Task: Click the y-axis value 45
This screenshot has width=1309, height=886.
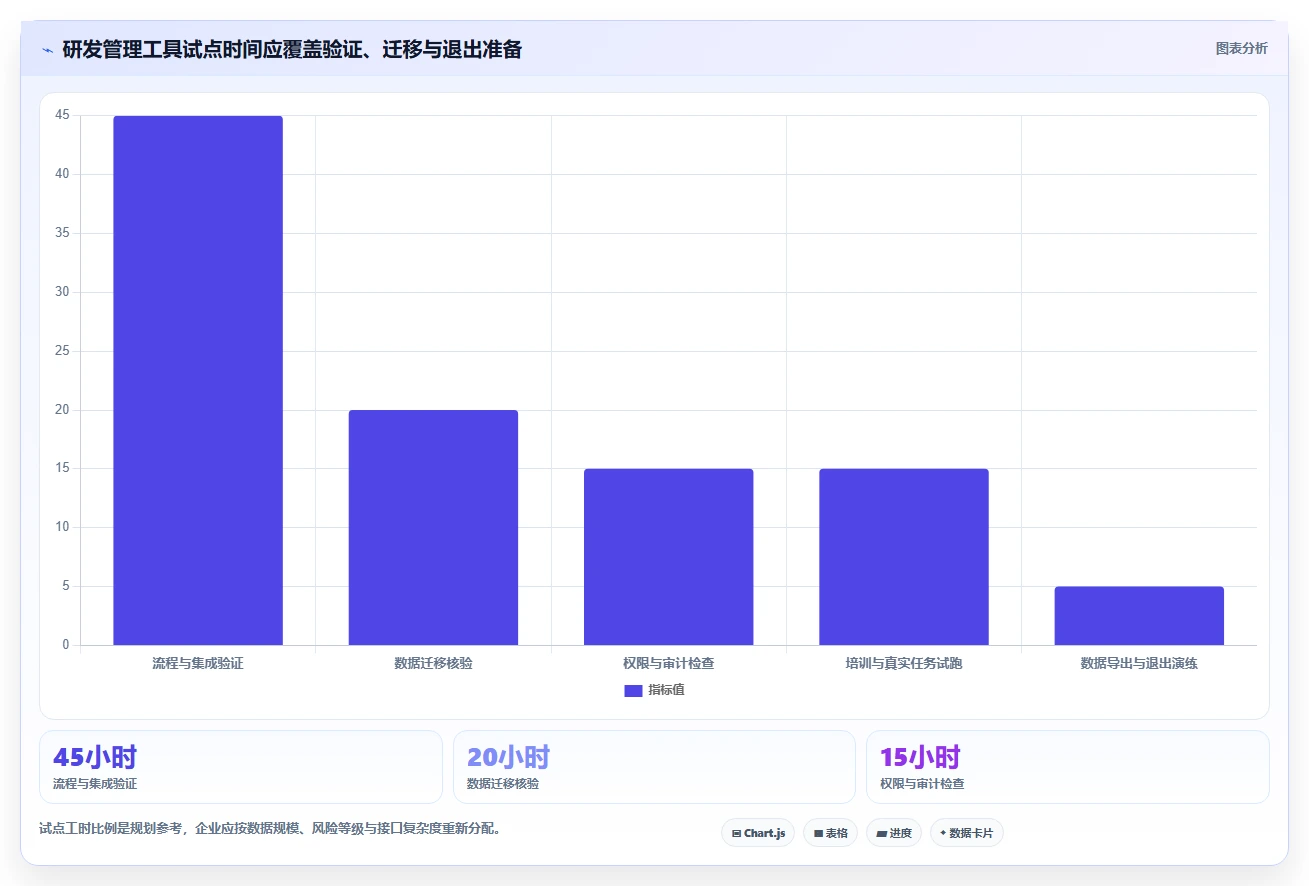Action: pos(62,115)
